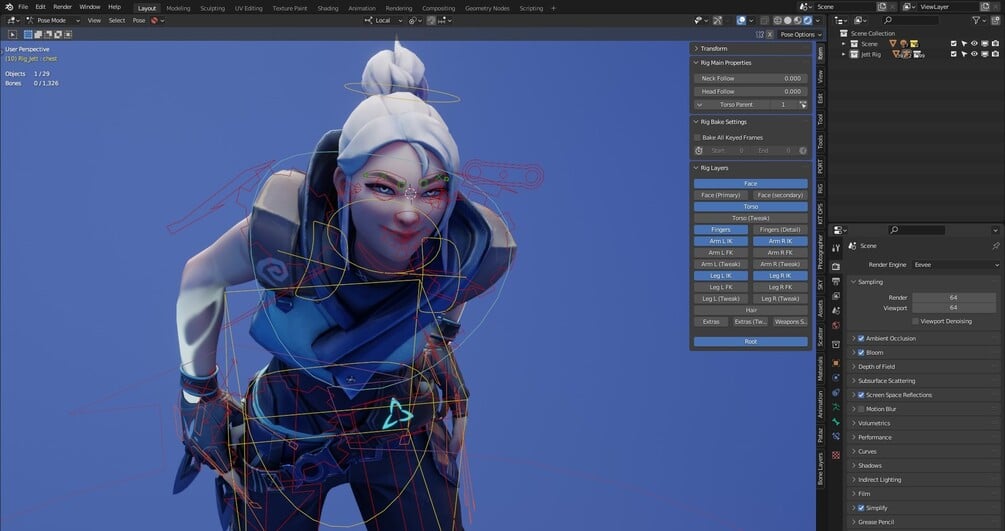Click the new collection icon in Outliner header

coord(995,21)
